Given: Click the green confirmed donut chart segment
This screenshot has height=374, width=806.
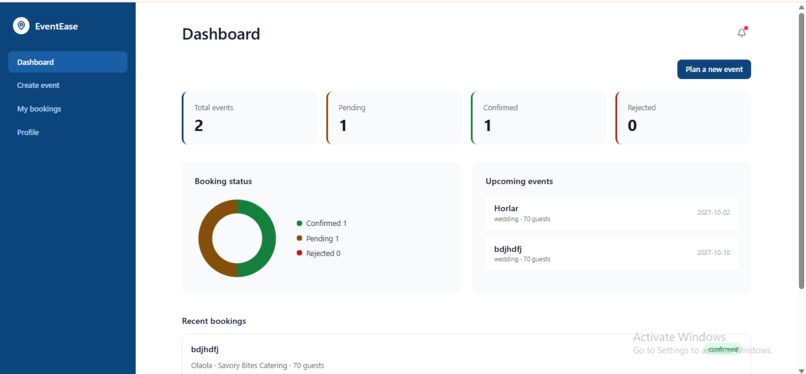Looking at the screenshot, I should pyautogui.click(x=269, y=238).
